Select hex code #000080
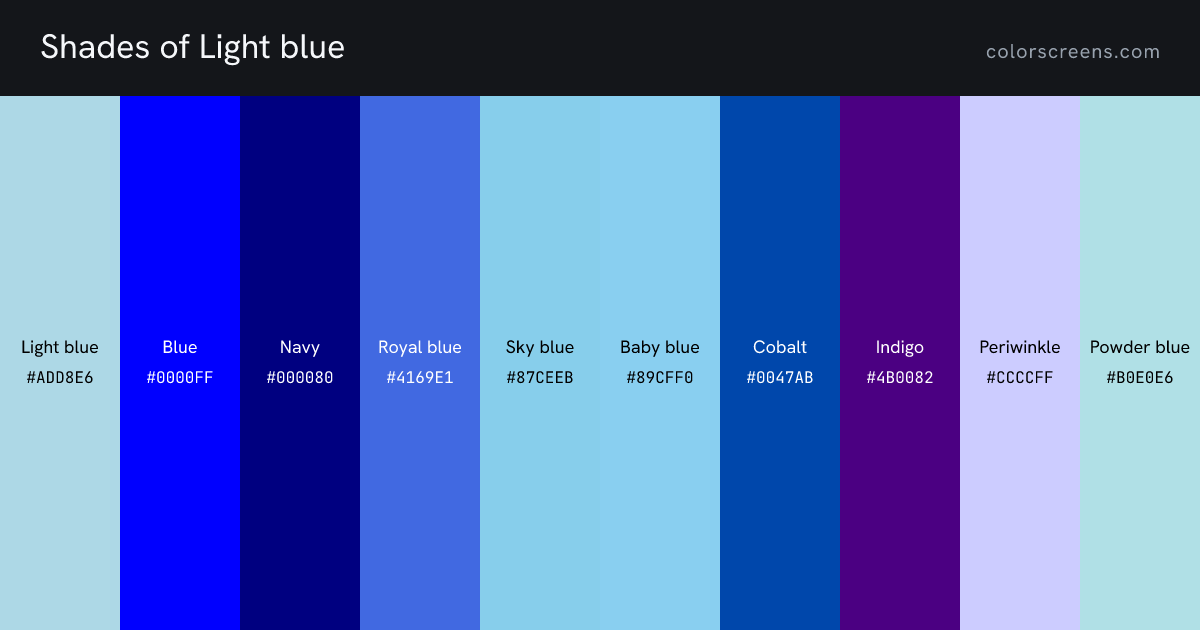This screenshot has width=1200, height=630. click(x=300, y=378)
